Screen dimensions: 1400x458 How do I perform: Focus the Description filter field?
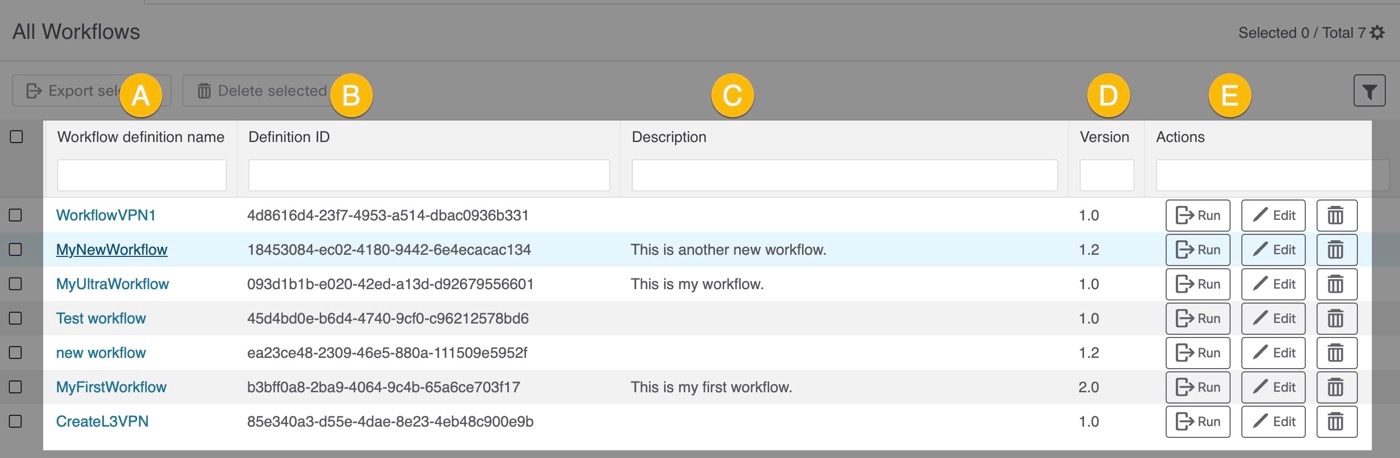tap(845, 175)
